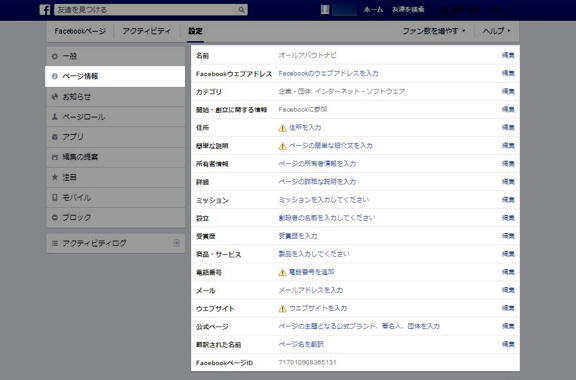Click info icon beside ページ情報
This screenshot has width=576, height=380.
coord(55,76)
